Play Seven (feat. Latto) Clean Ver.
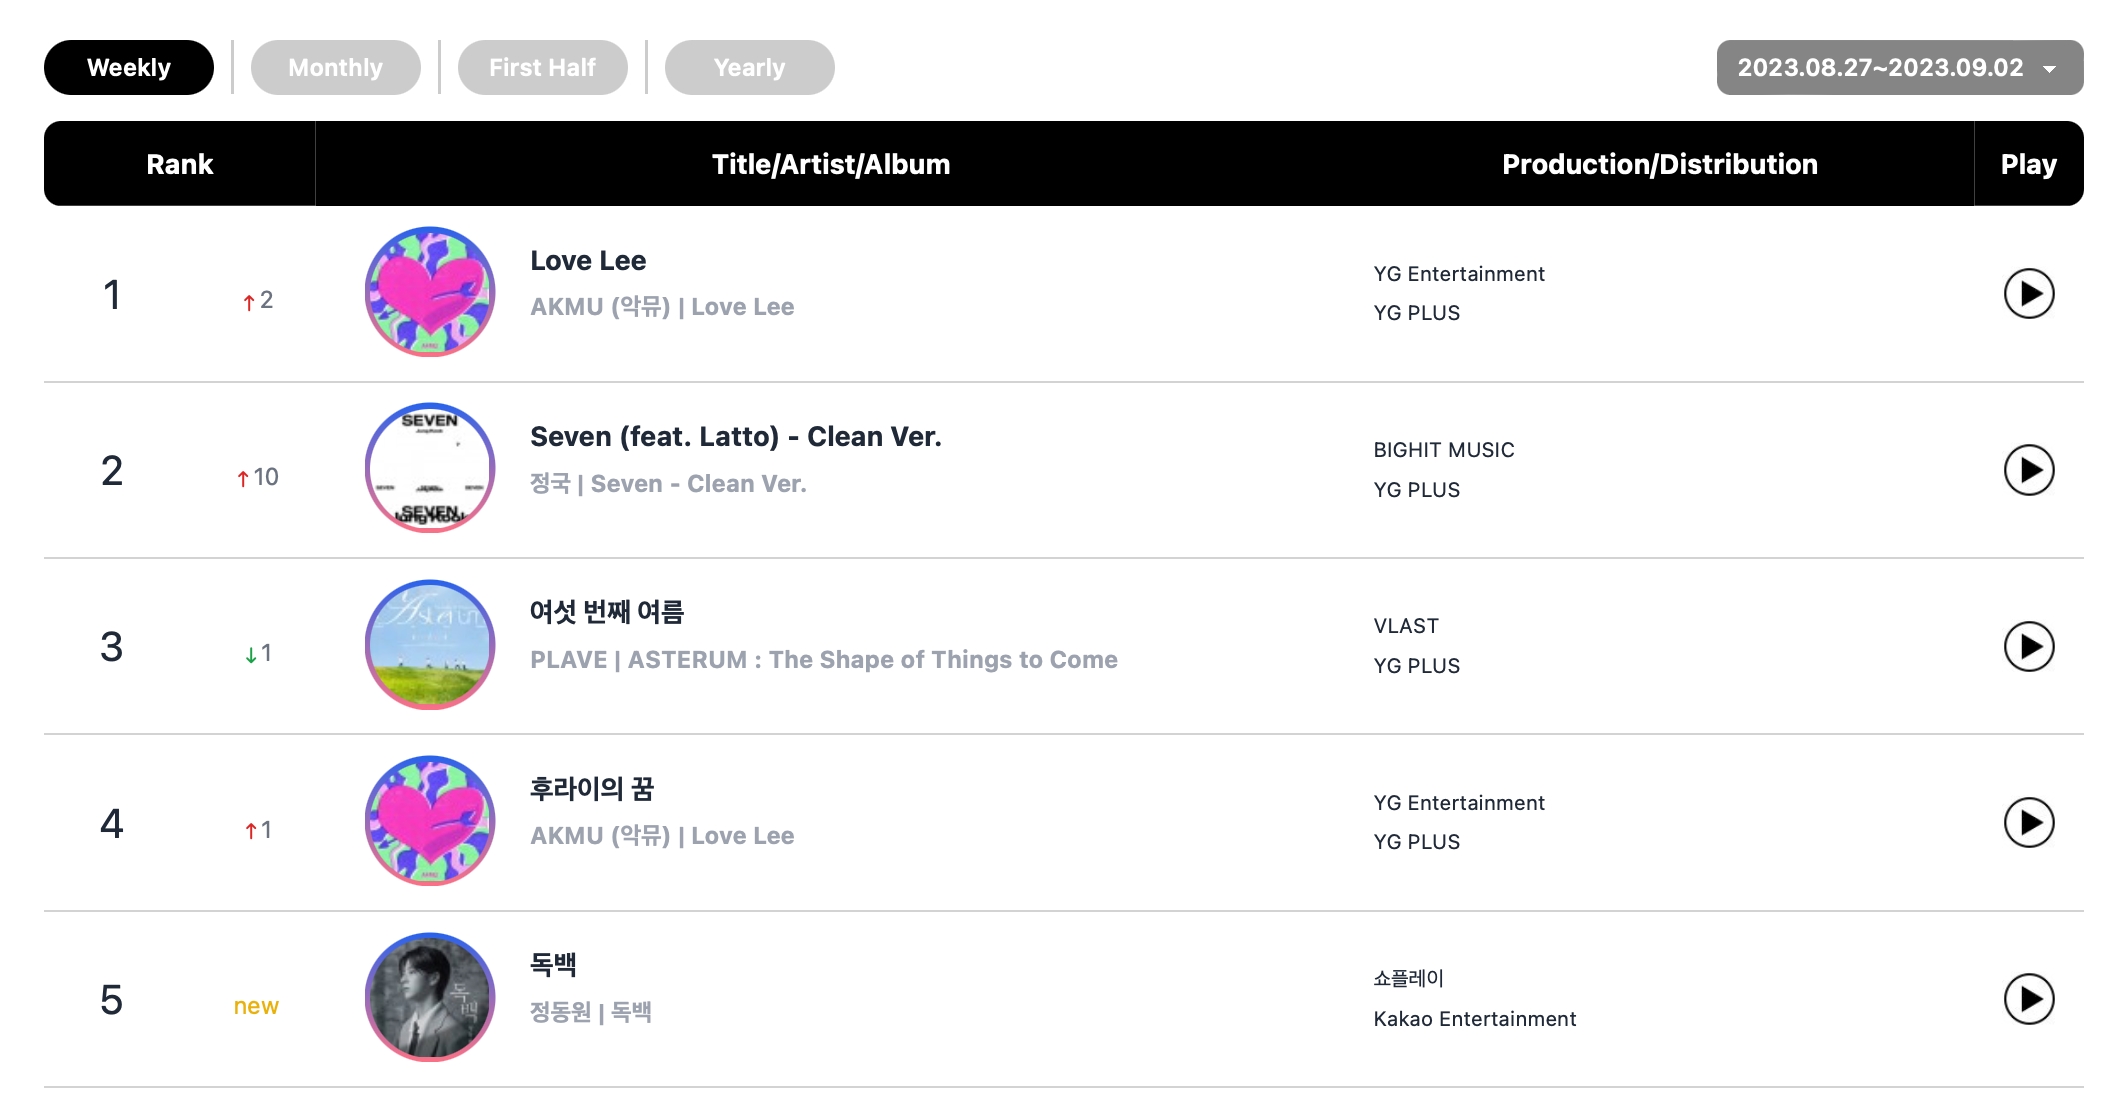Screen dimensions: 2117x1100 click(x=2028, y=470)
